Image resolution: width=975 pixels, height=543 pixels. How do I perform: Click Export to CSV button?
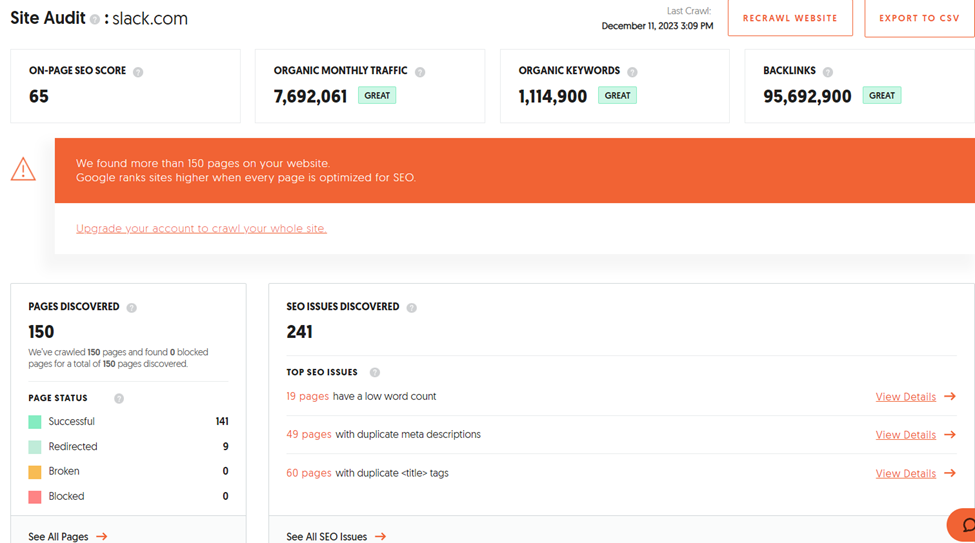click(919, 18)
